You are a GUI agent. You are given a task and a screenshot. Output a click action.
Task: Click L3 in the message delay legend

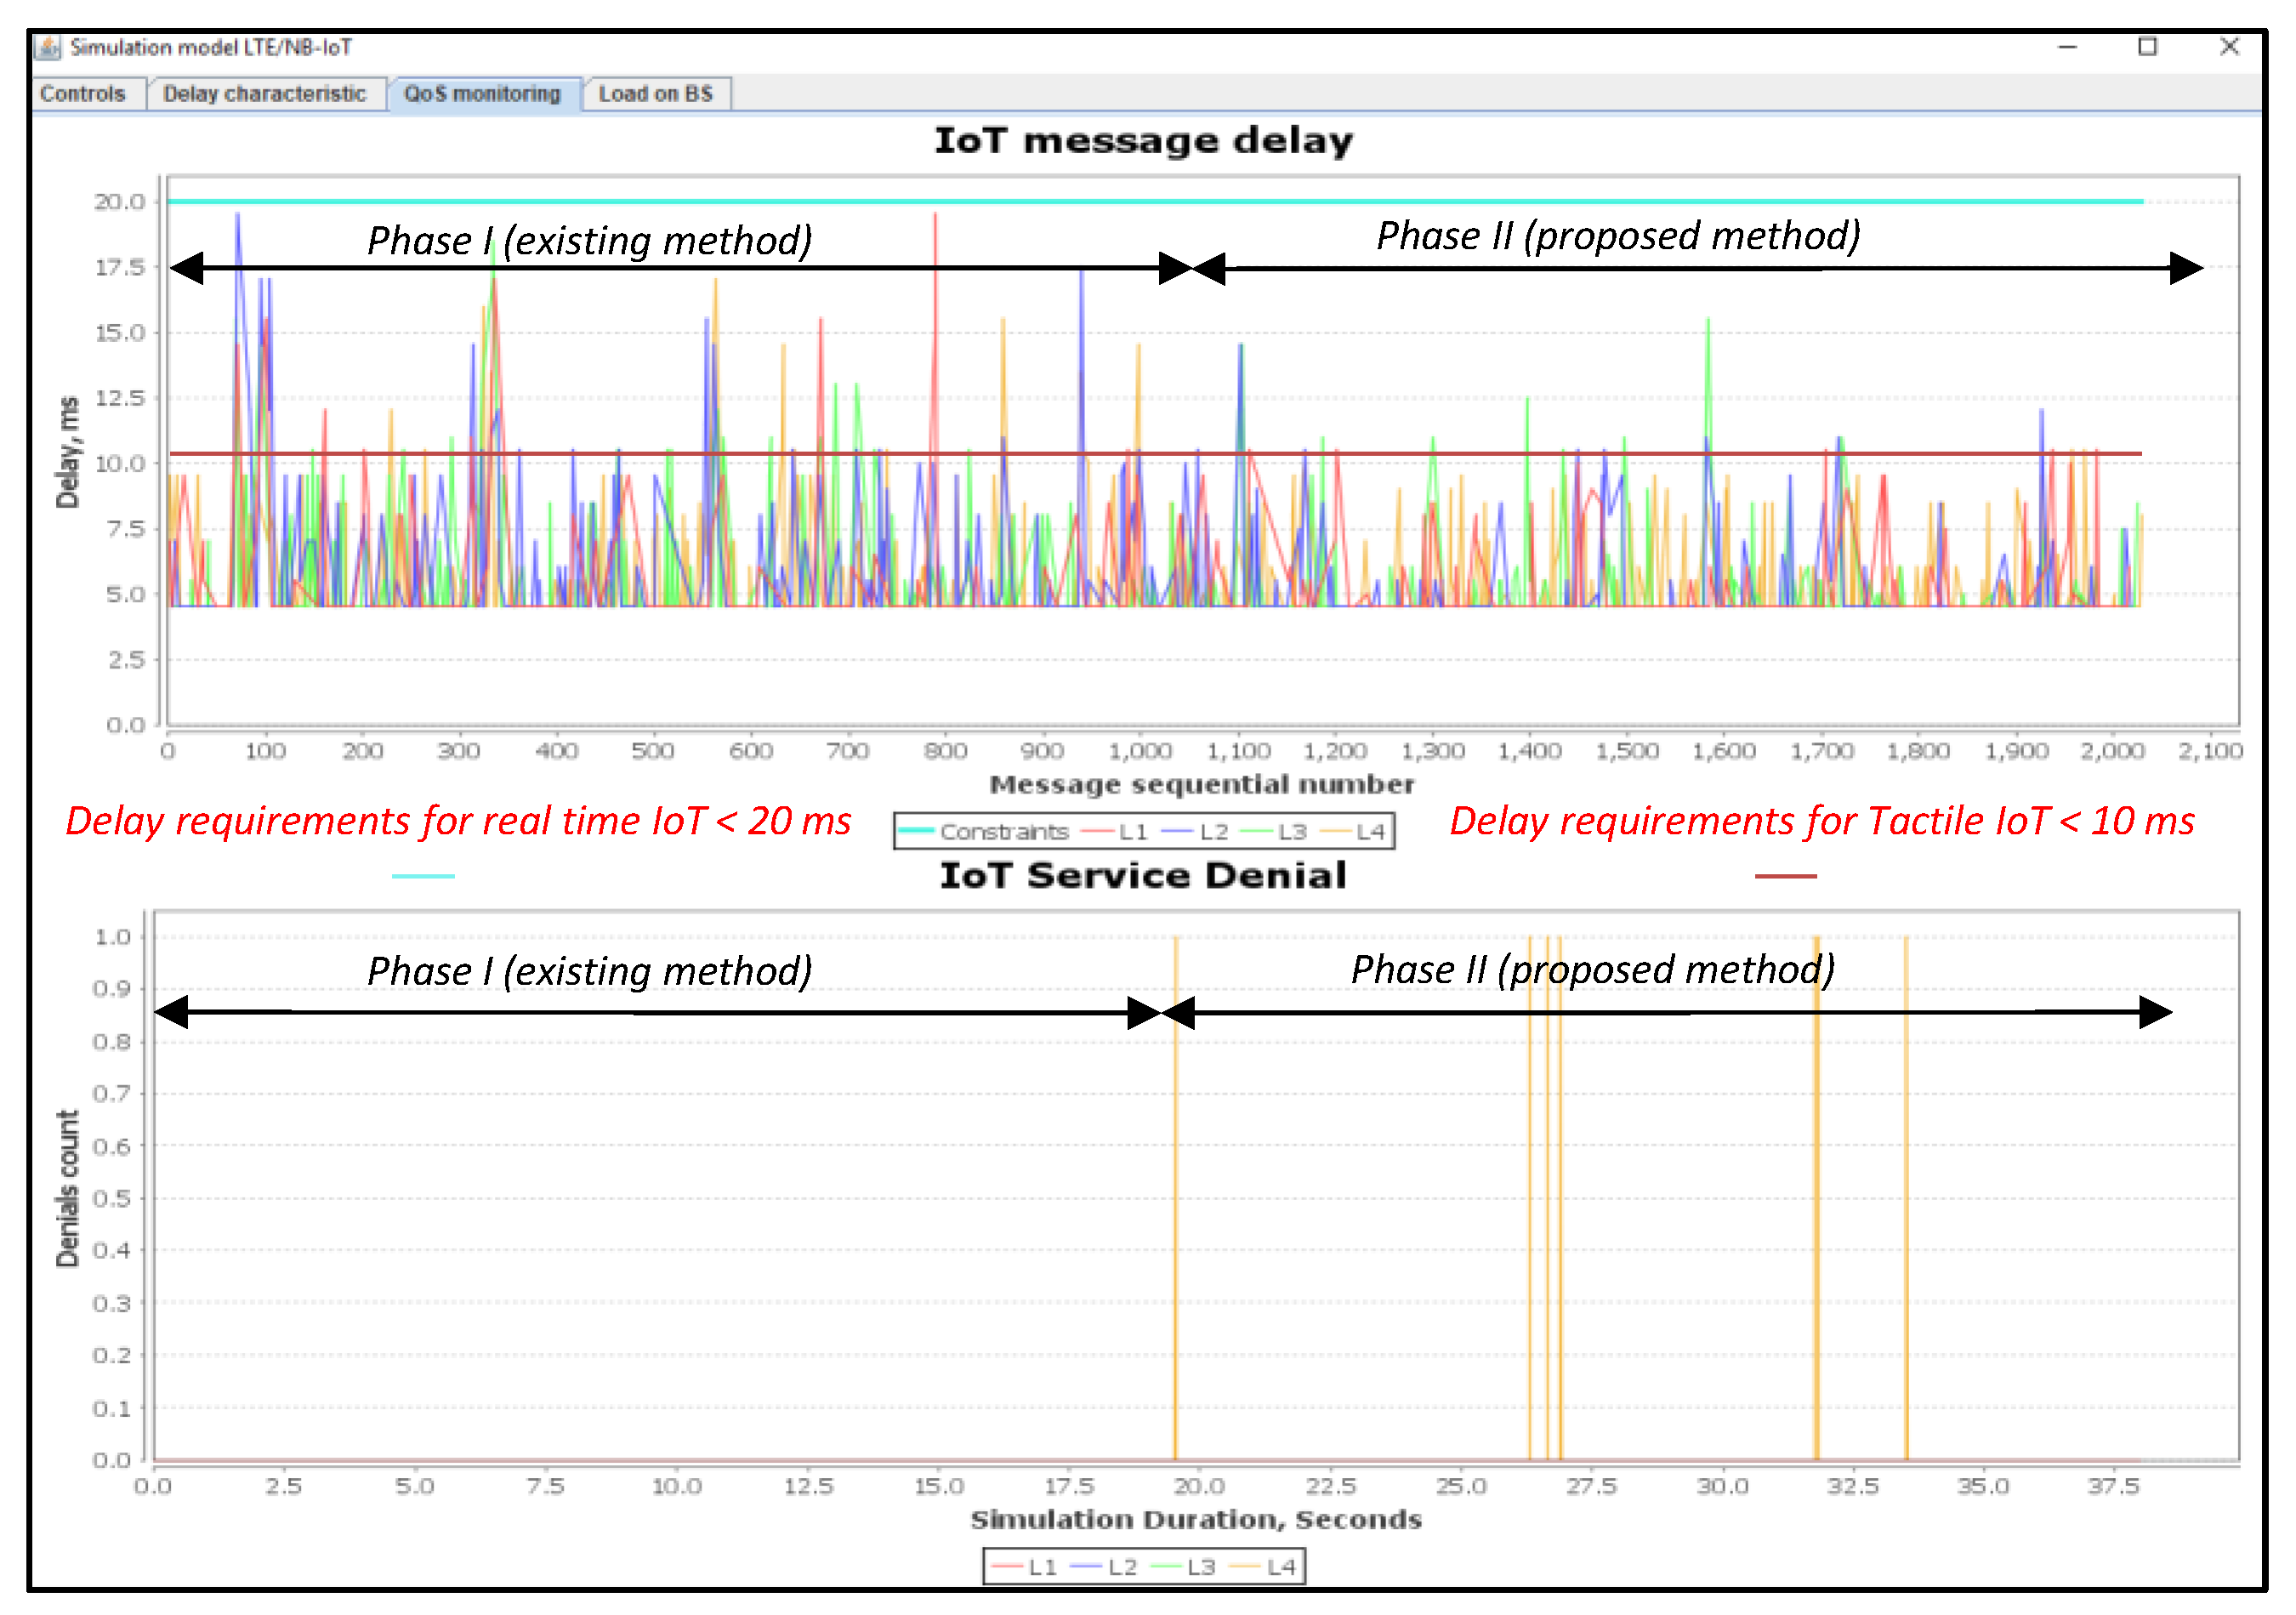coord(1292,832)
